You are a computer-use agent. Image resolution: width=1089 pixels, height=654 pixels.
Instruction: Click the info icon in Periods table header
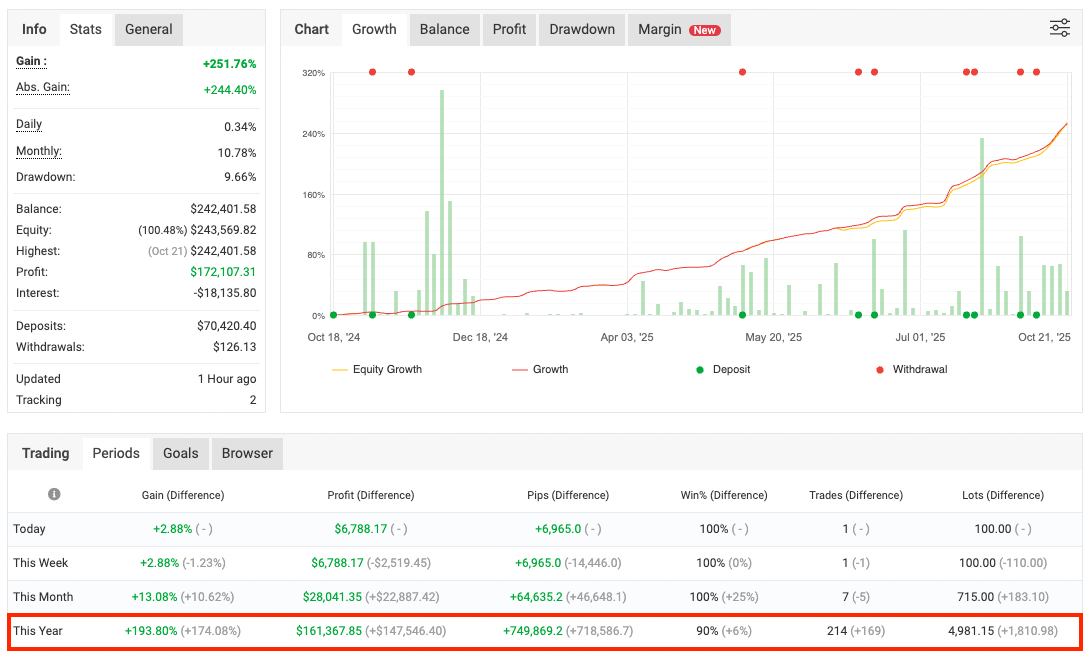pyautogui.click(x=54, y=494)
